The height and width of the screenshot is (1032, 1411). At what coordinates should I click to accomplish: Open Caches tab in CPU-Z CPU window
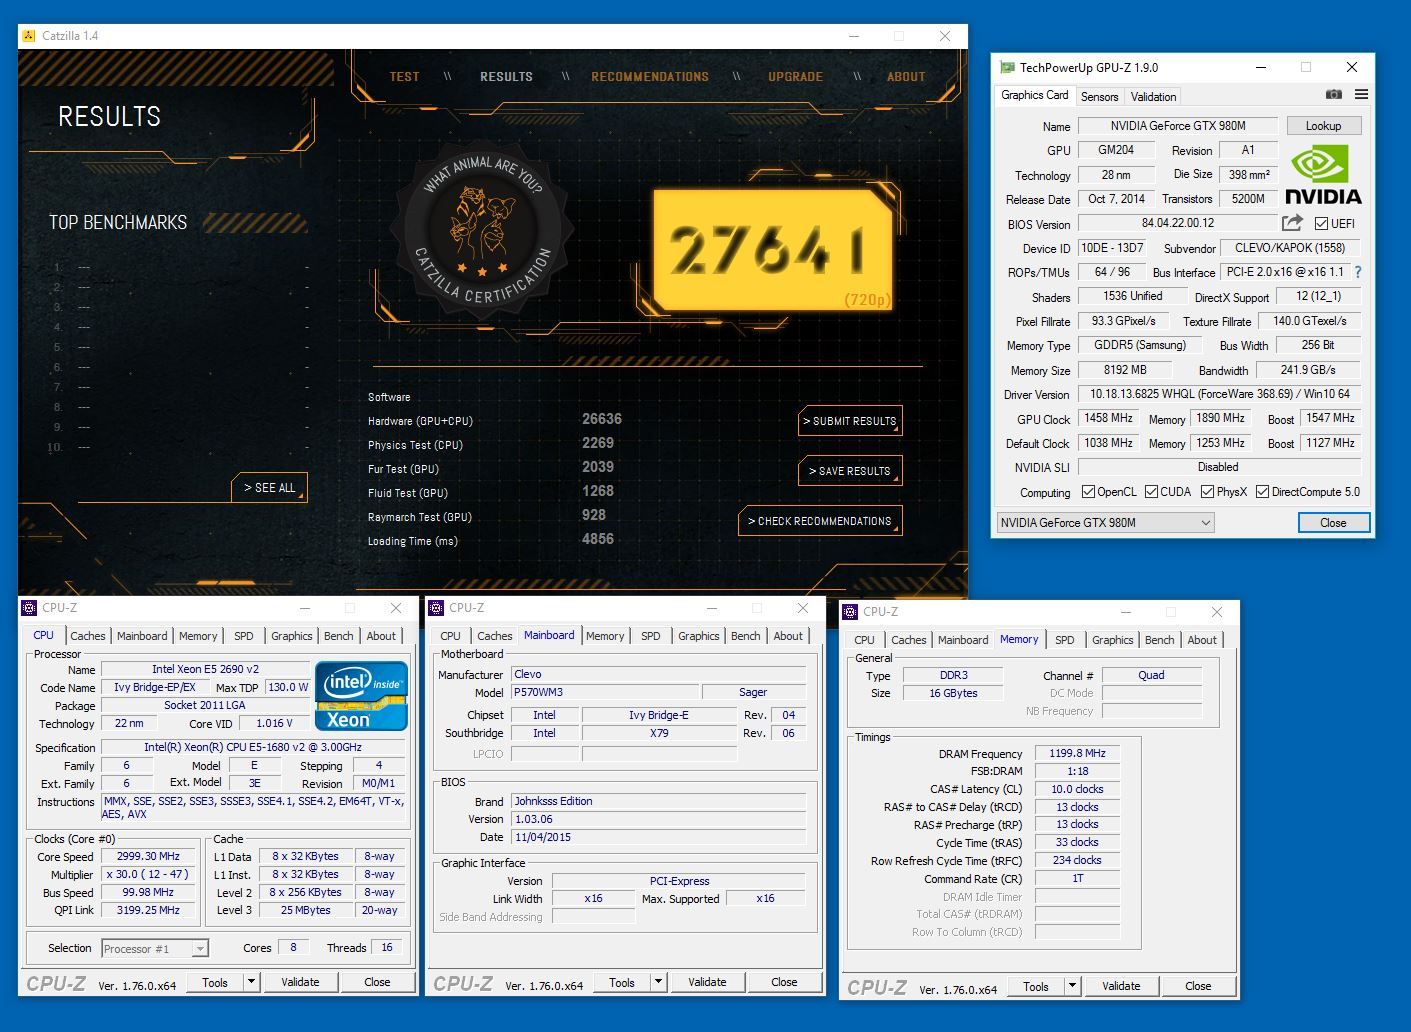tap(87, 636)
